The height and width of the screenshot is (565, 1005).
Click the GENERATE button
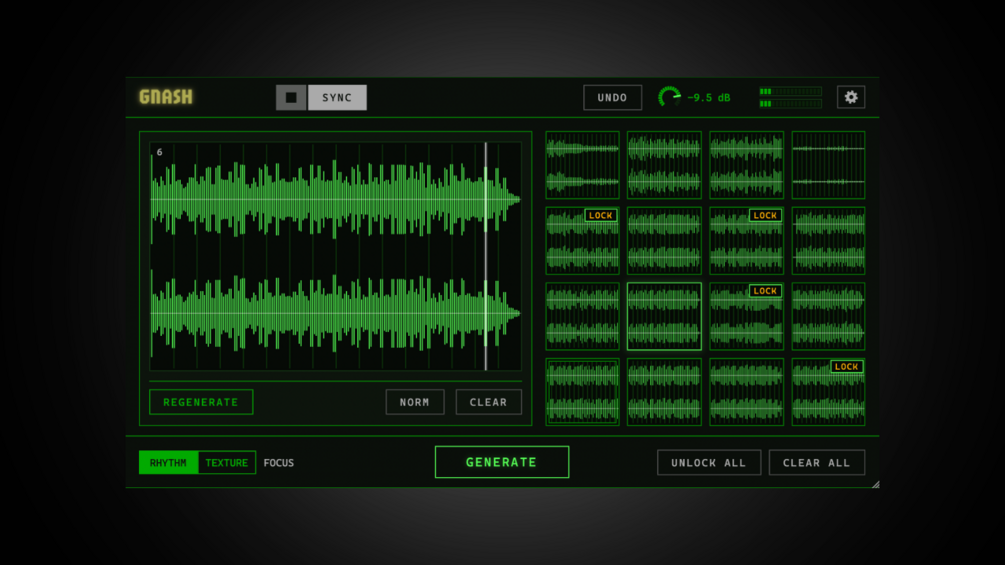(x=501, y=462)
